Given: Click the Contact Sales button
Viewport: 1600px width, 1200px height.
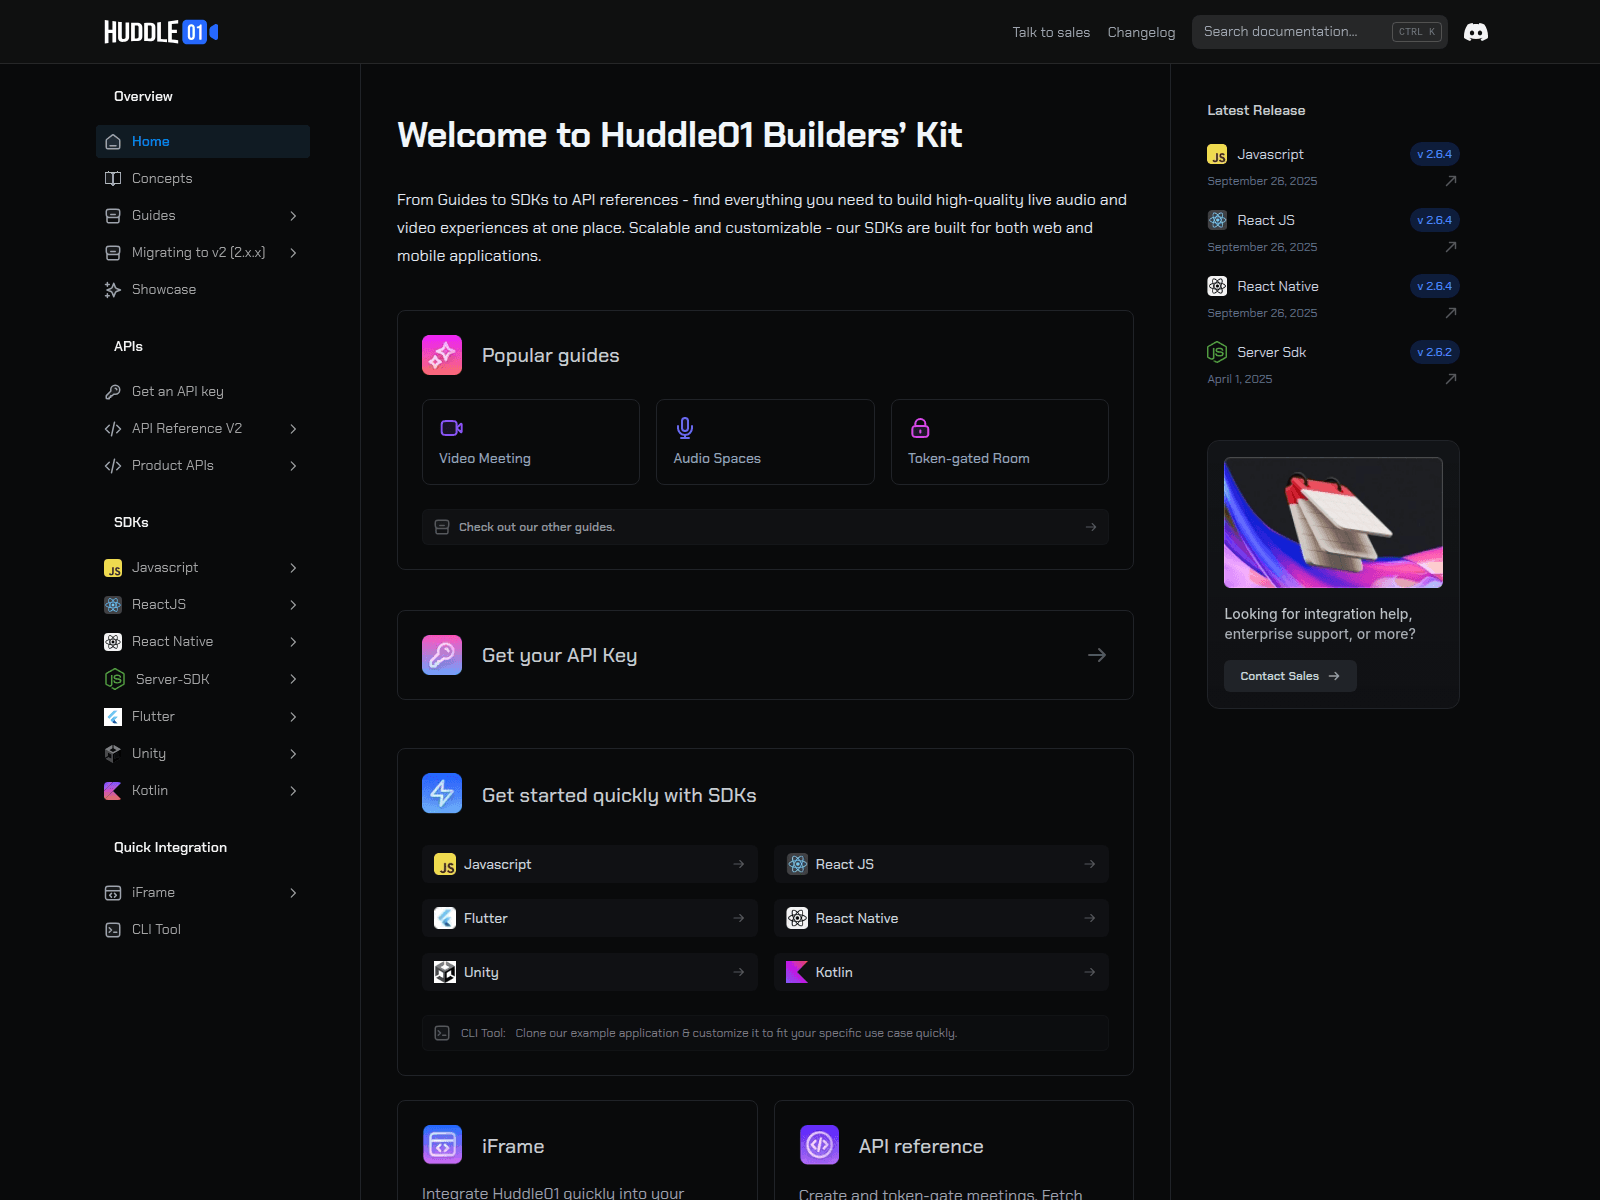Looking at the screenshot, I should pos(1289,675).
